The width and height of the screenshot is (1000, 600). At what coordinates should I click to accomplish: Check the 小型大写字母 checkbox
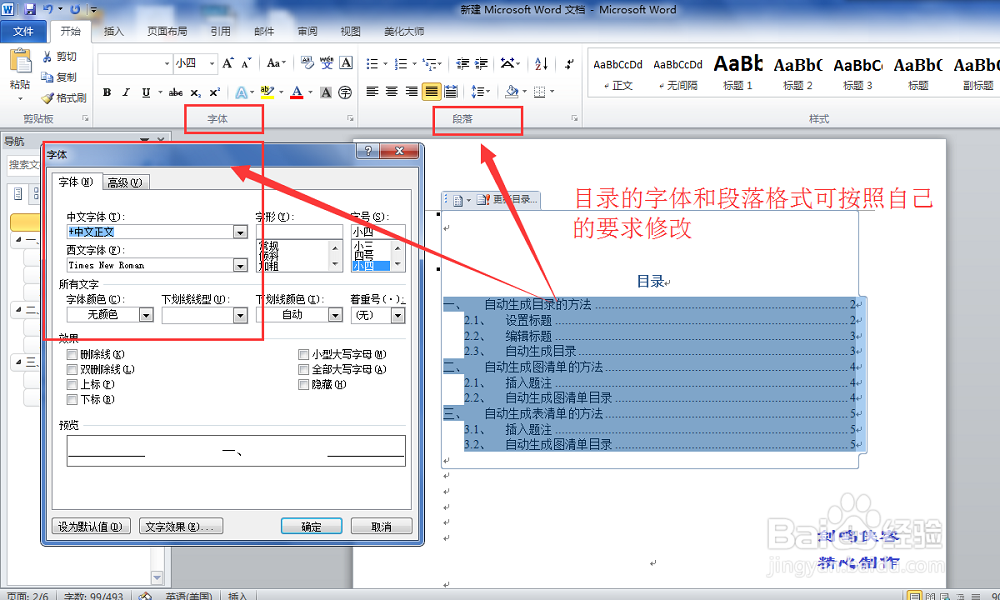[304, 354]
